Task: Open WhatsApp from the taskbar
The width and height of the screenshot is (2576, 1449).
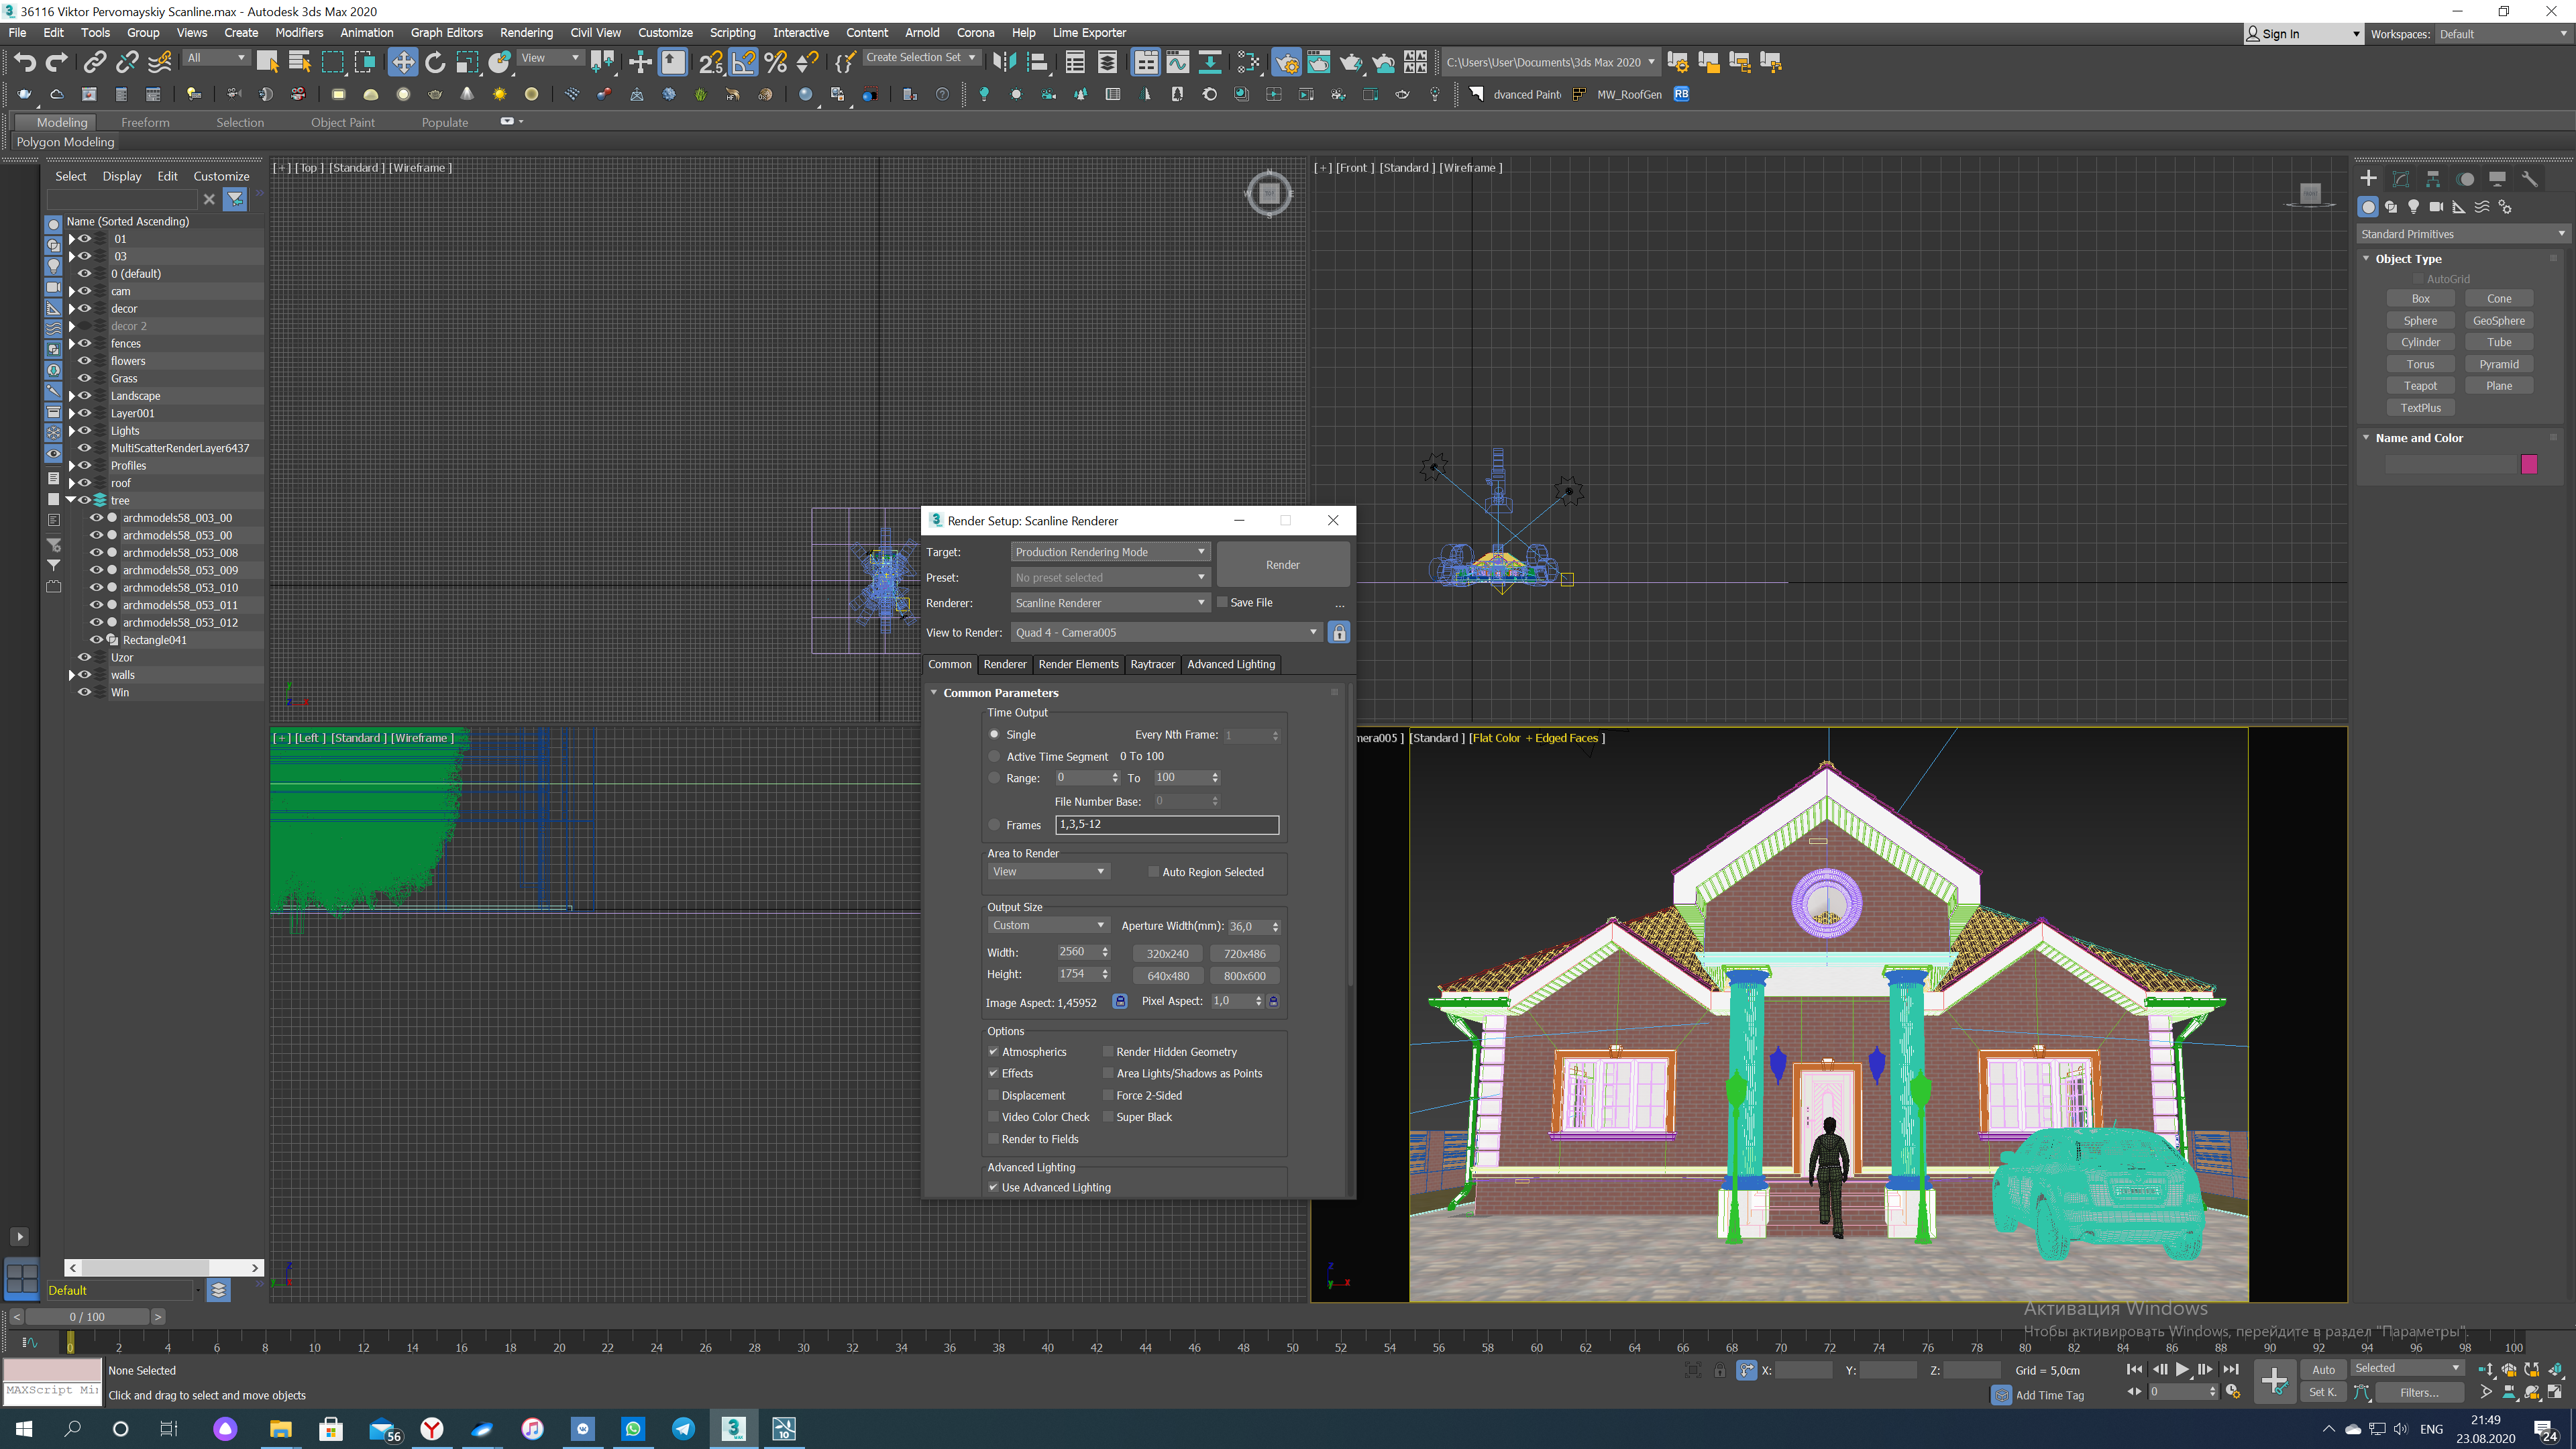Action: tap(633, 1428)
